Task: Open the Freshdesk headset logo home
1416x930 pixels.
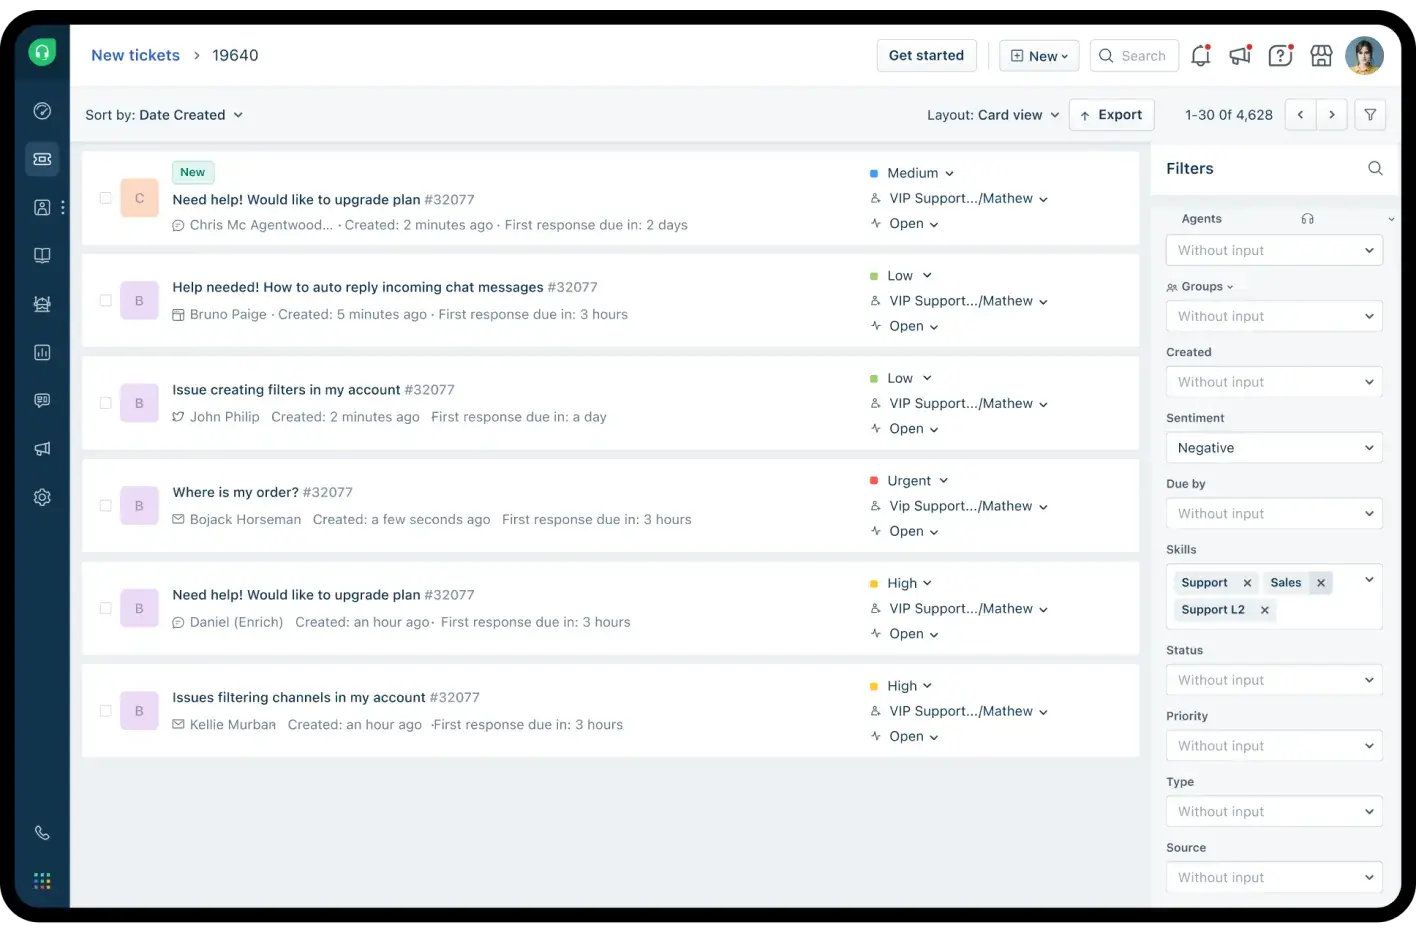Action: pyautogui.click(x=42, y=52)
